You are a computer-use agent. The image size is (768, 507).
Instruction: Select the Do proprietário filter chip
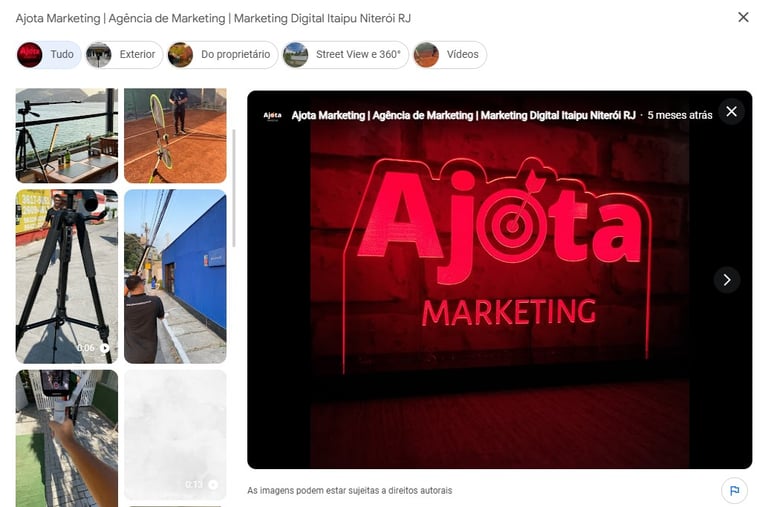(x=222, y=54)
